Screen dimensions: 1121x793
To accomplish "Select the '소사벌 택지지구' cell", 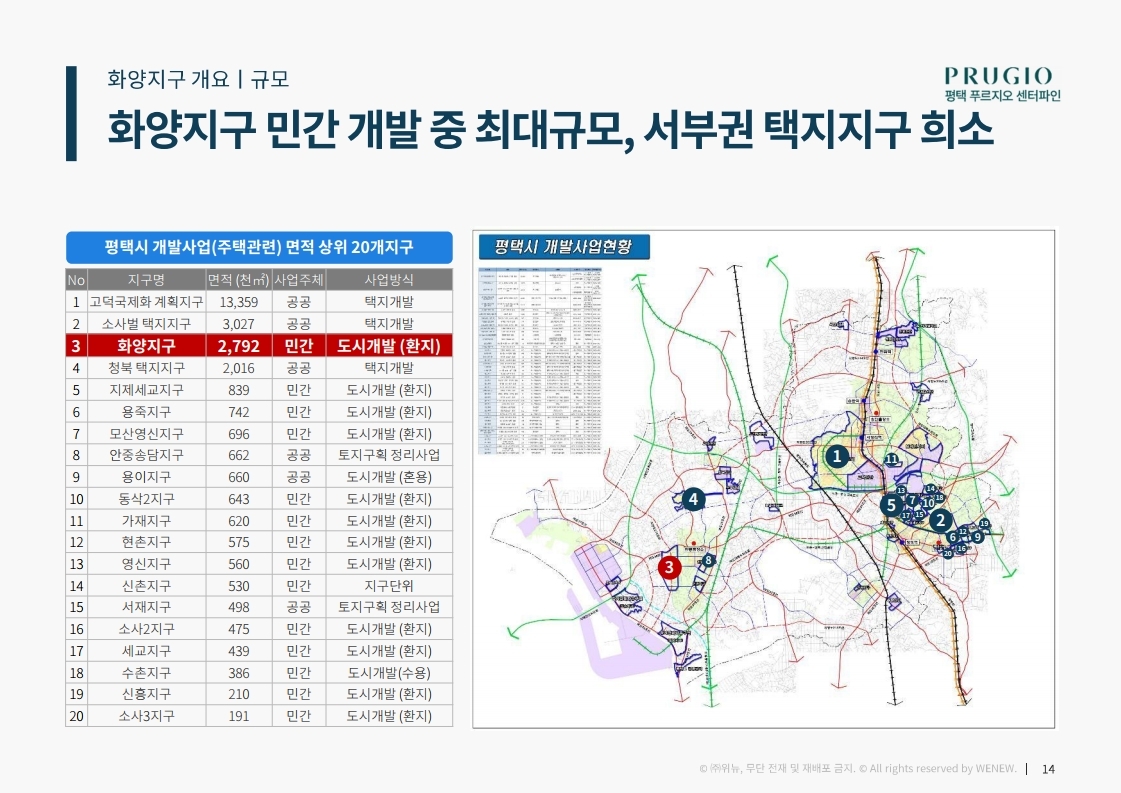I will [147, 324].
